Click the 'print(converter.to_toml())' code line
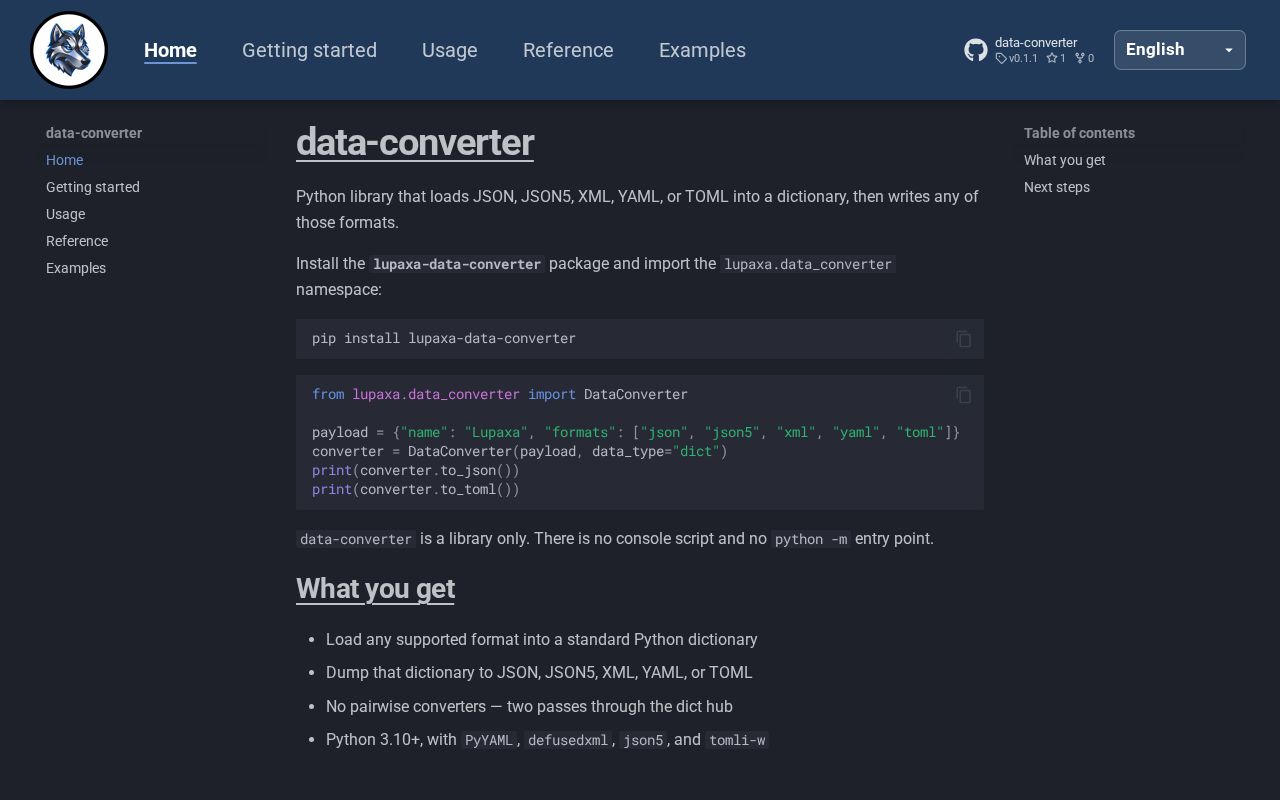The width and height of the screenshot is (1280, 800). pyautogui.click(x=416, y=489)
